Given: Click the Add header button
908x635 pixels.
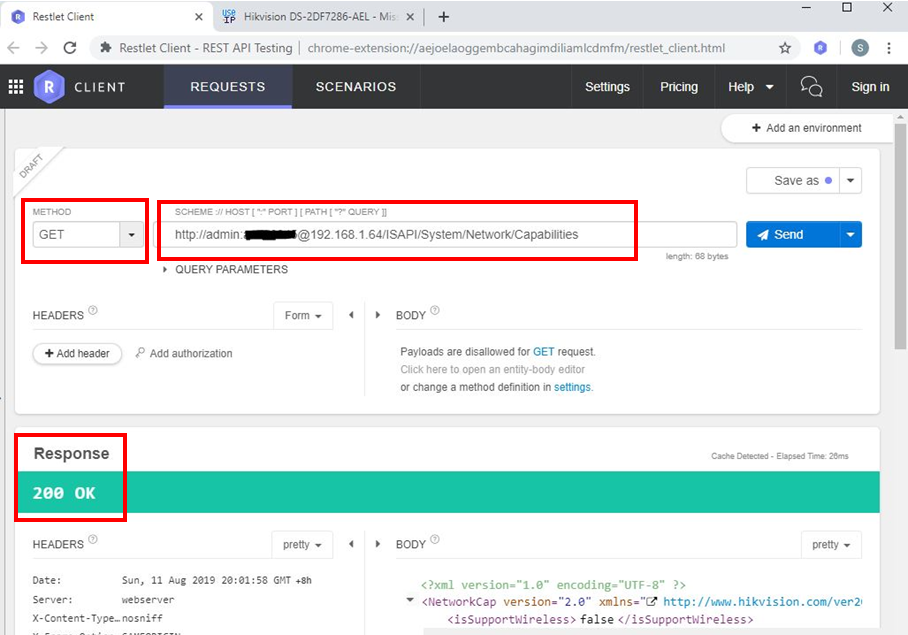Looking at the screenshot, I should click(77, 354).
